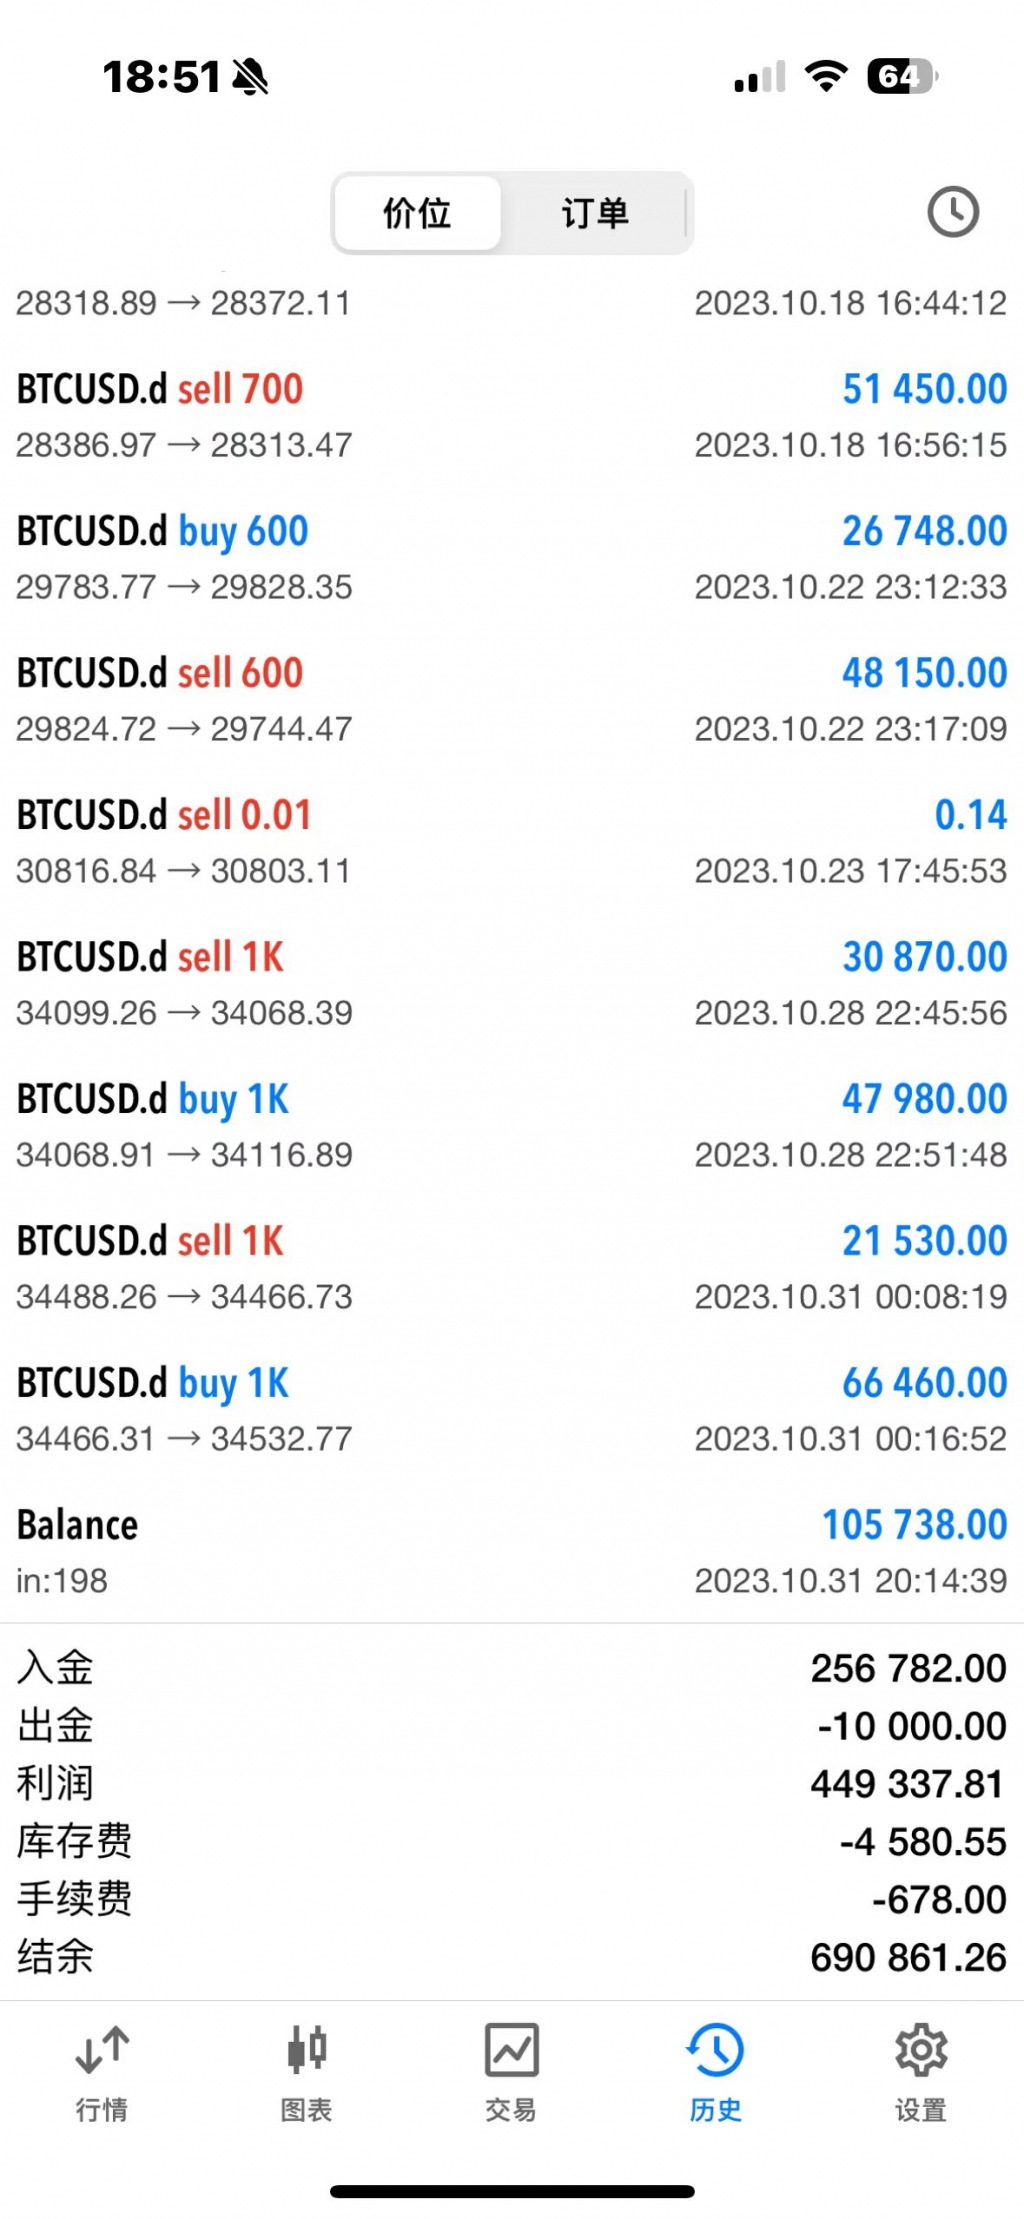This screenshot has height=2219, width=1024.
Task: Expand the Balance in:198 entry
Action: coord(511,1551)
